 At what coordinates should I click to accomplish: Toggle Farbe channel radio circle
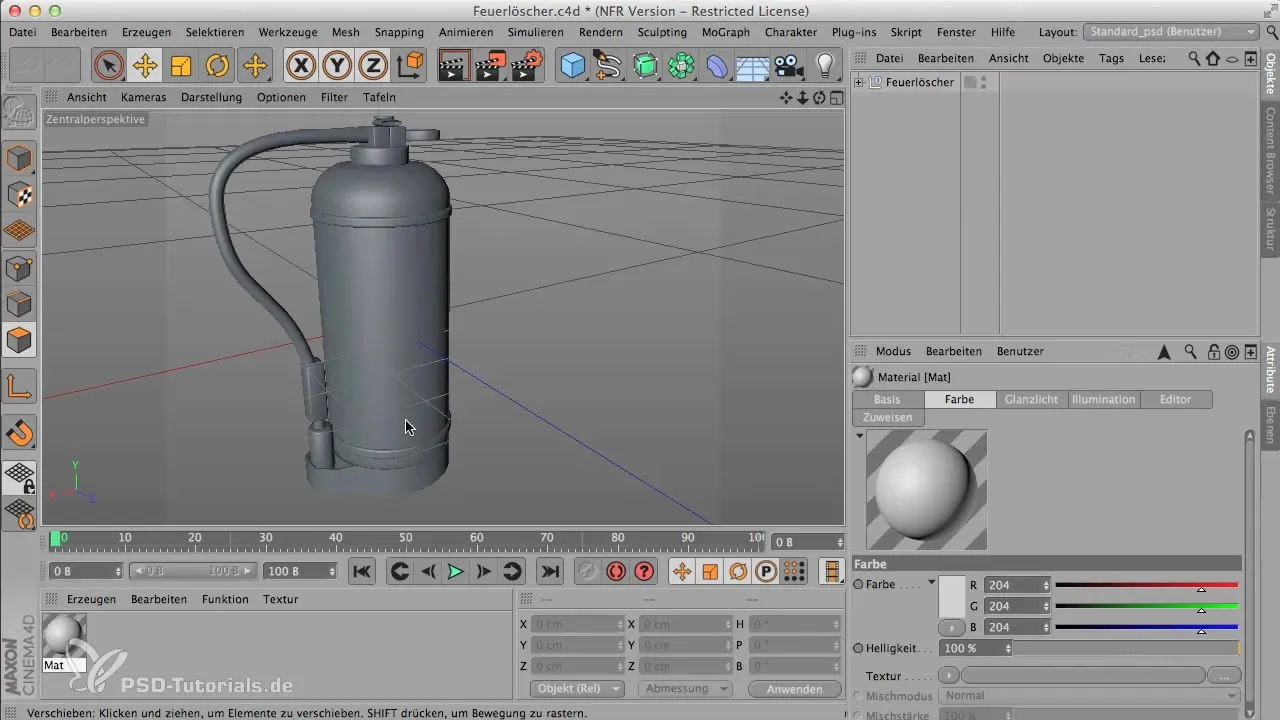coord(859,584)
